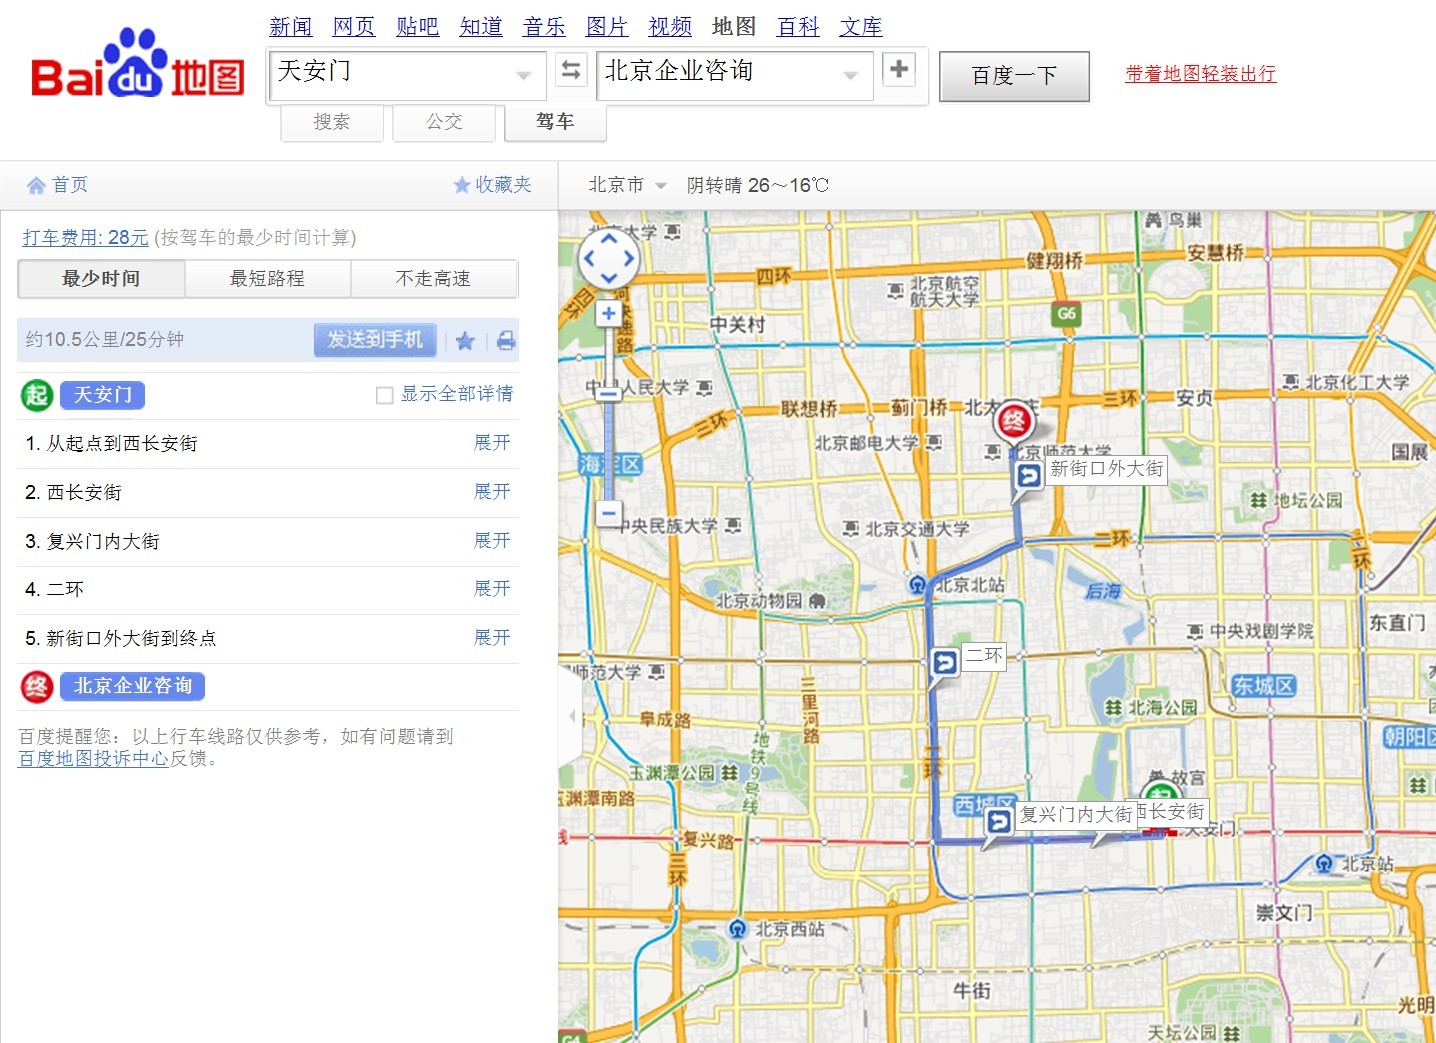Click the red destination pin on map
The image size is (1436, 1043).
1013,421
